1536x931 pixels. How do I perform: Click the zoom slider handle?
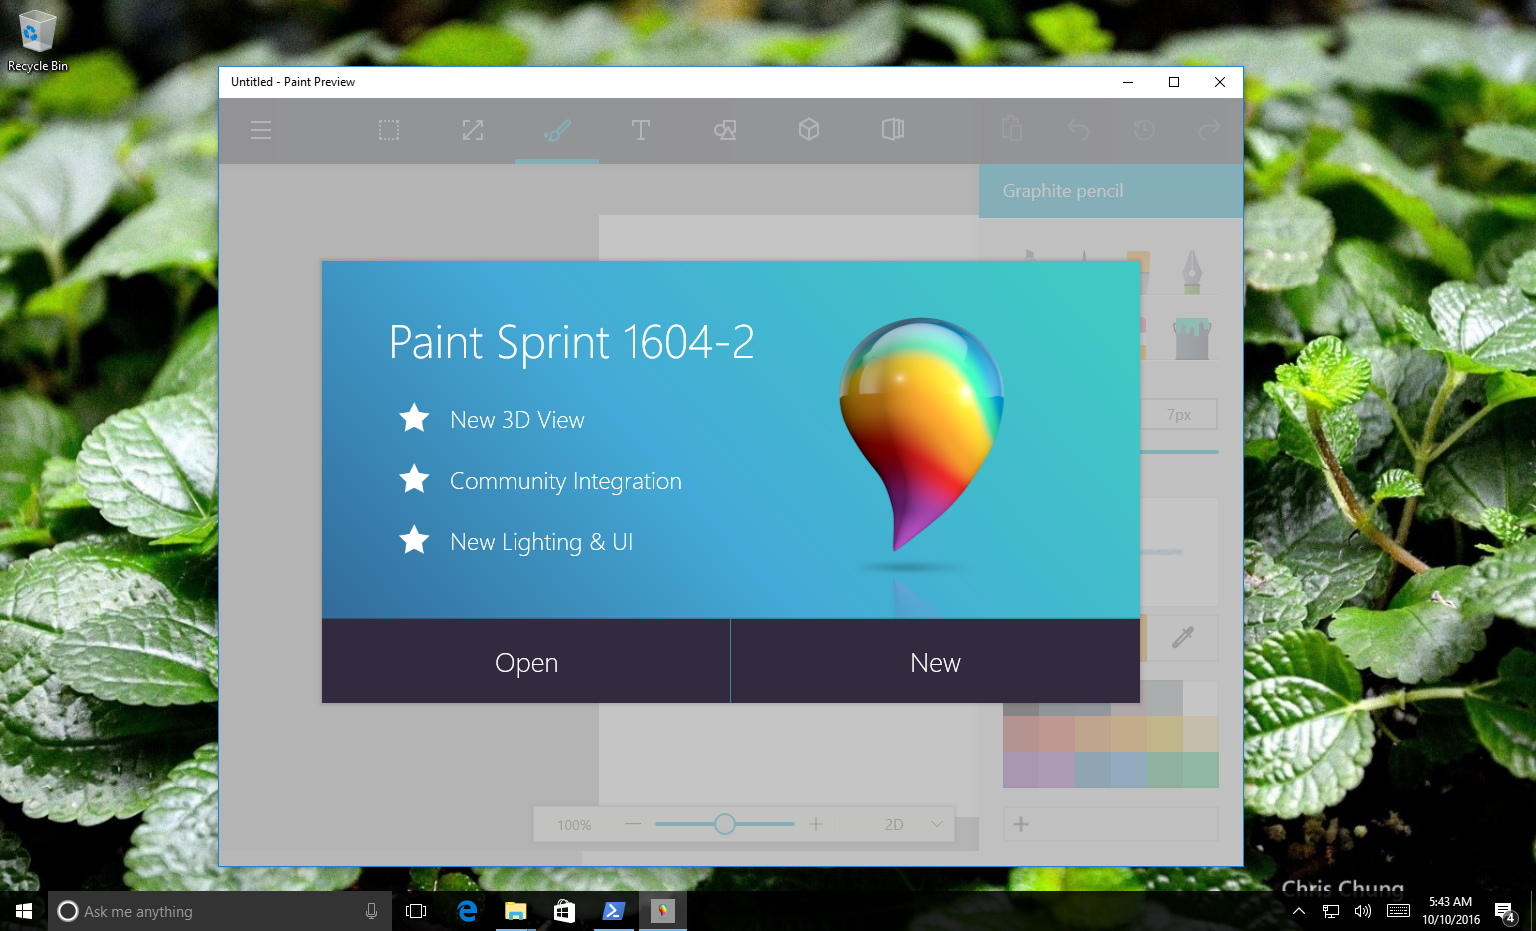click(725, 824)
